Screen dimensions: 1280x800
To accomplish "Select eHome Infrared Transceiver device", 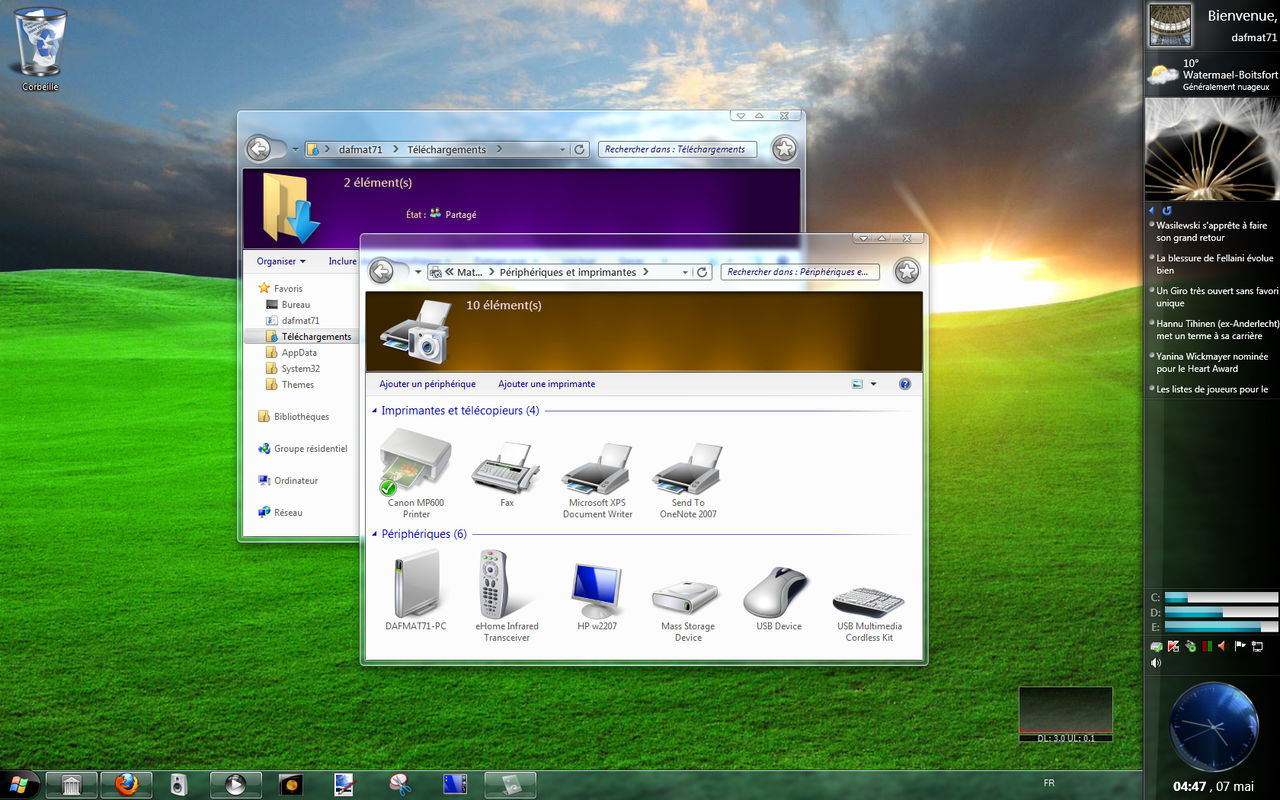I will (x=507, y=595).
